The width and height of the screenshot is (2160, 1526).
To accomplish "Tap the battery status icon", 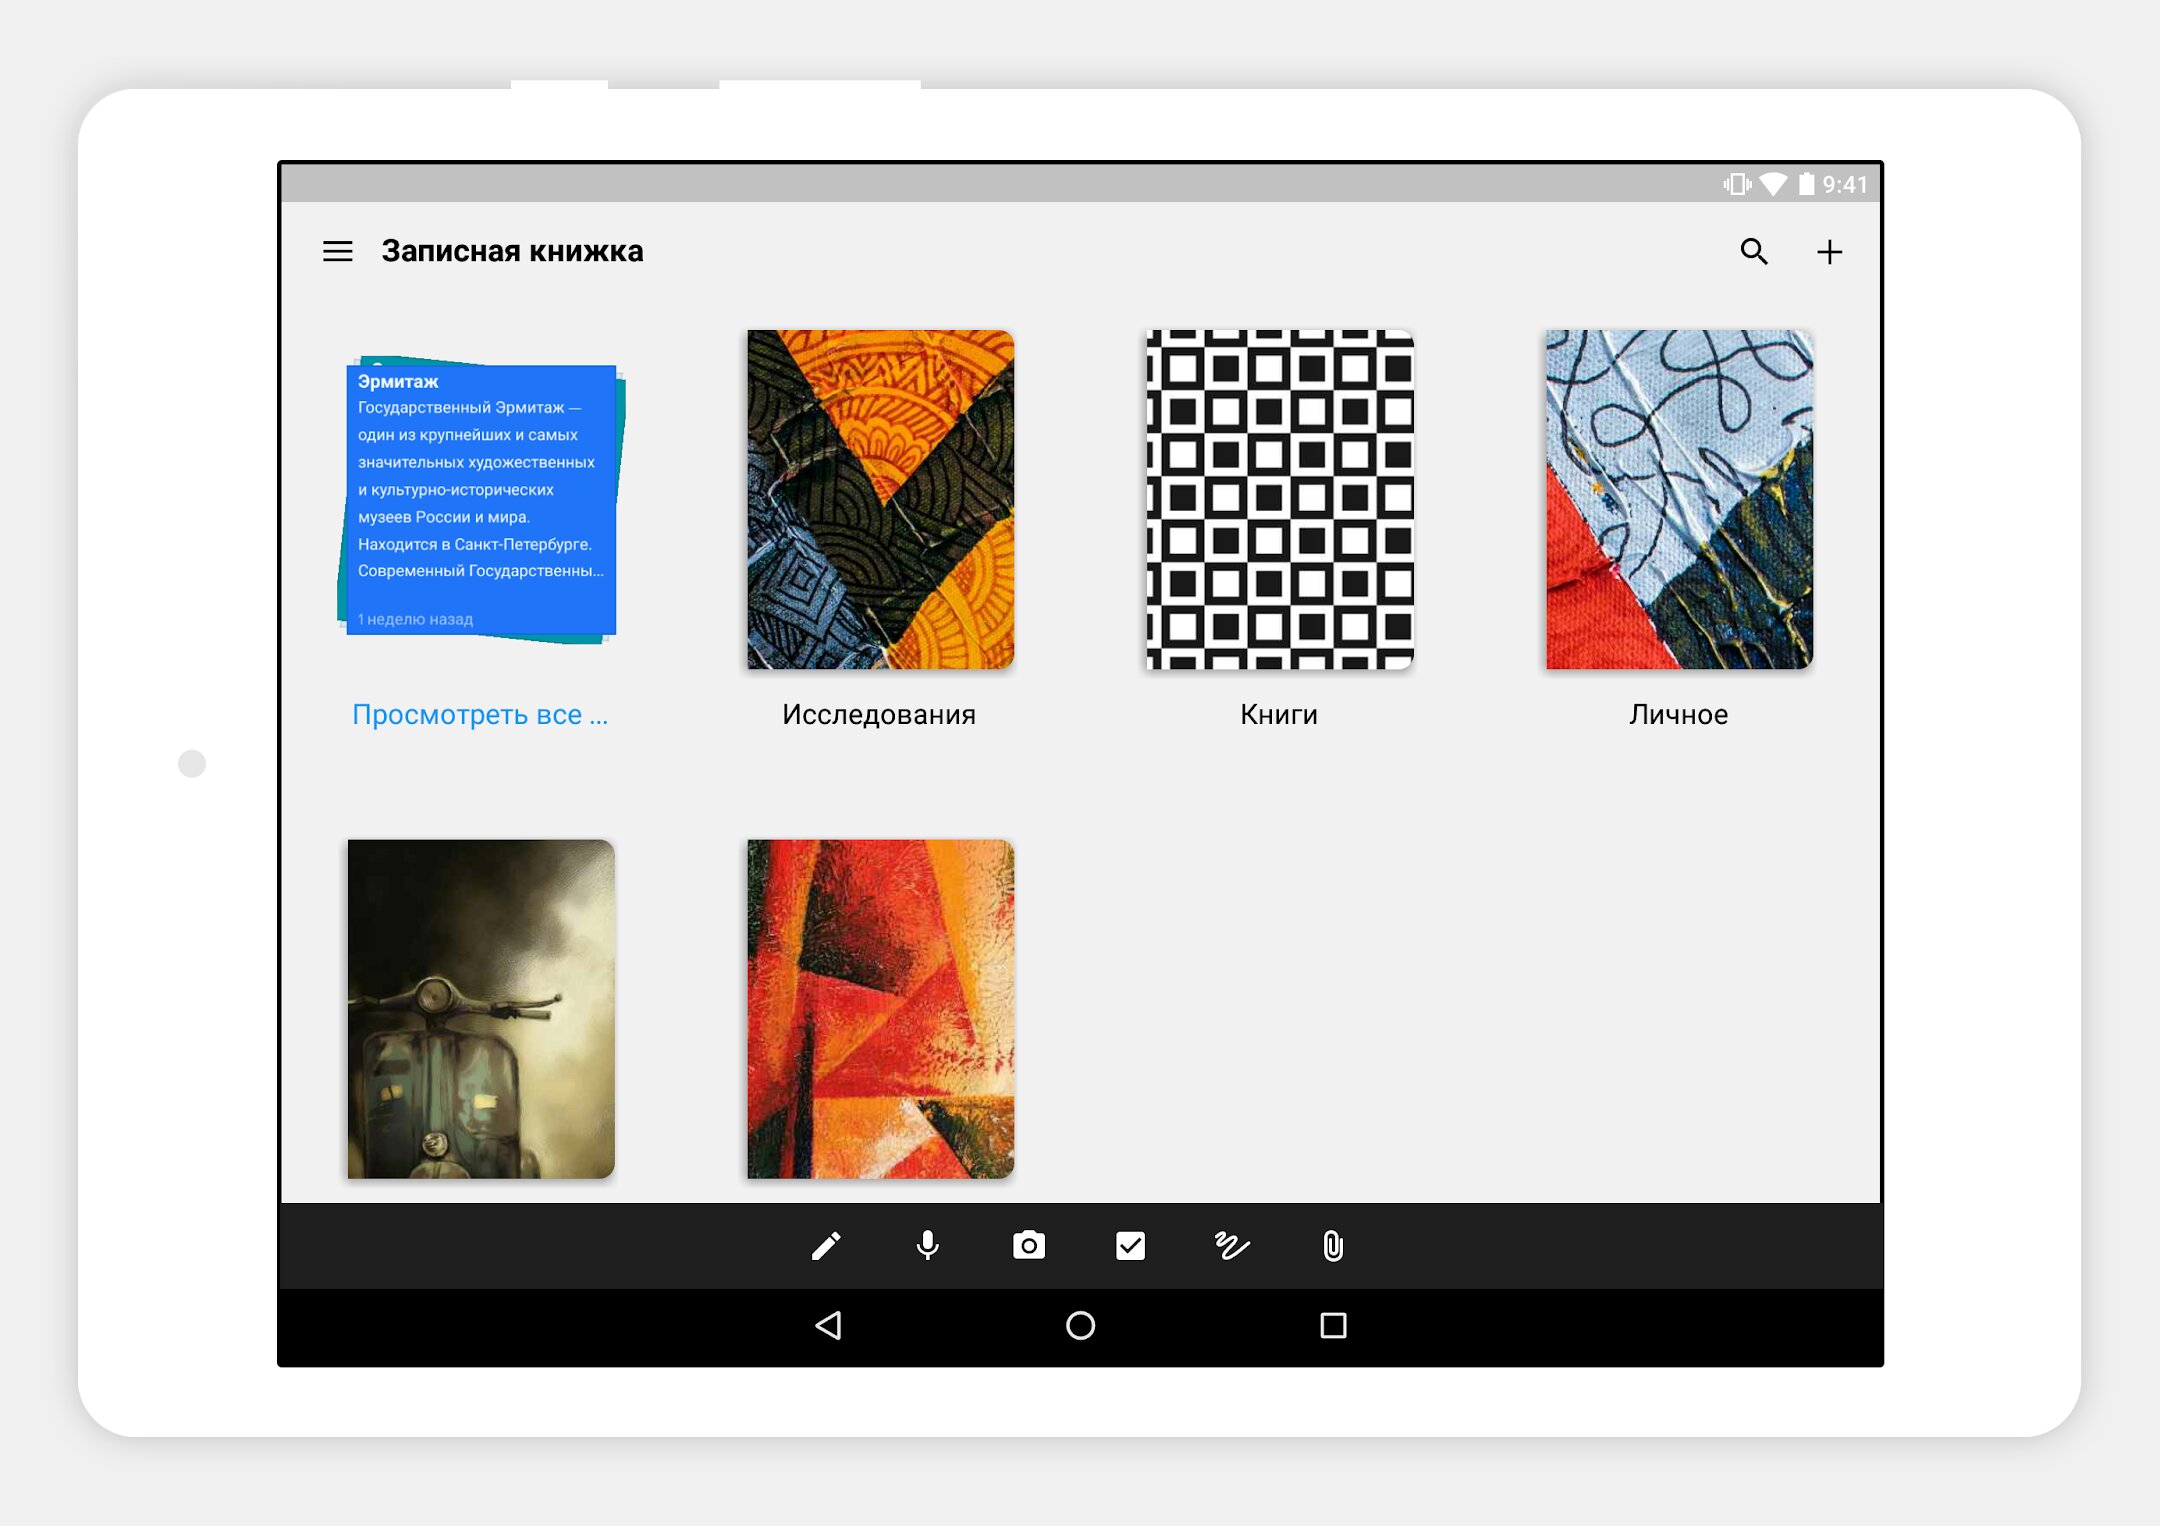I will coord(1806,184).
